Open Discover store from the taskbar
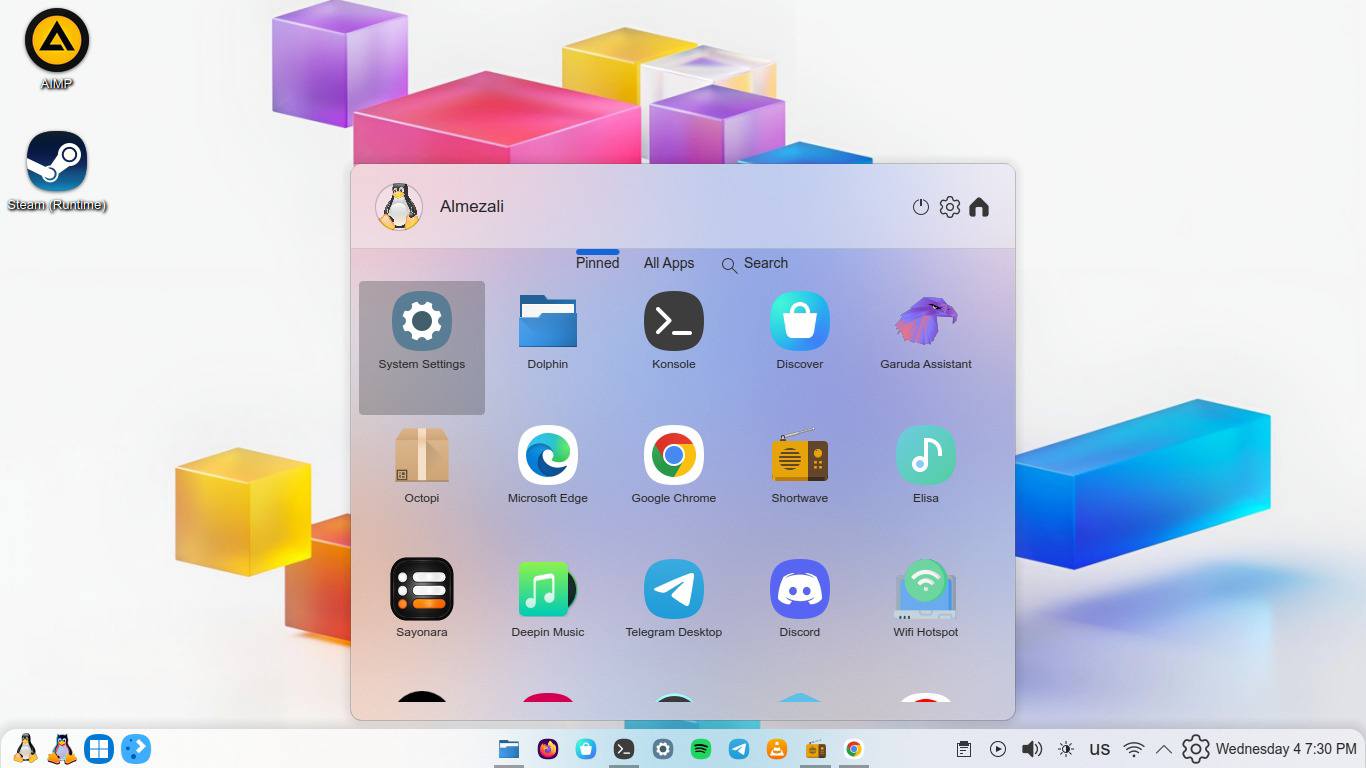The height and width of the screenshot is (768, 1366). [586, 749]
